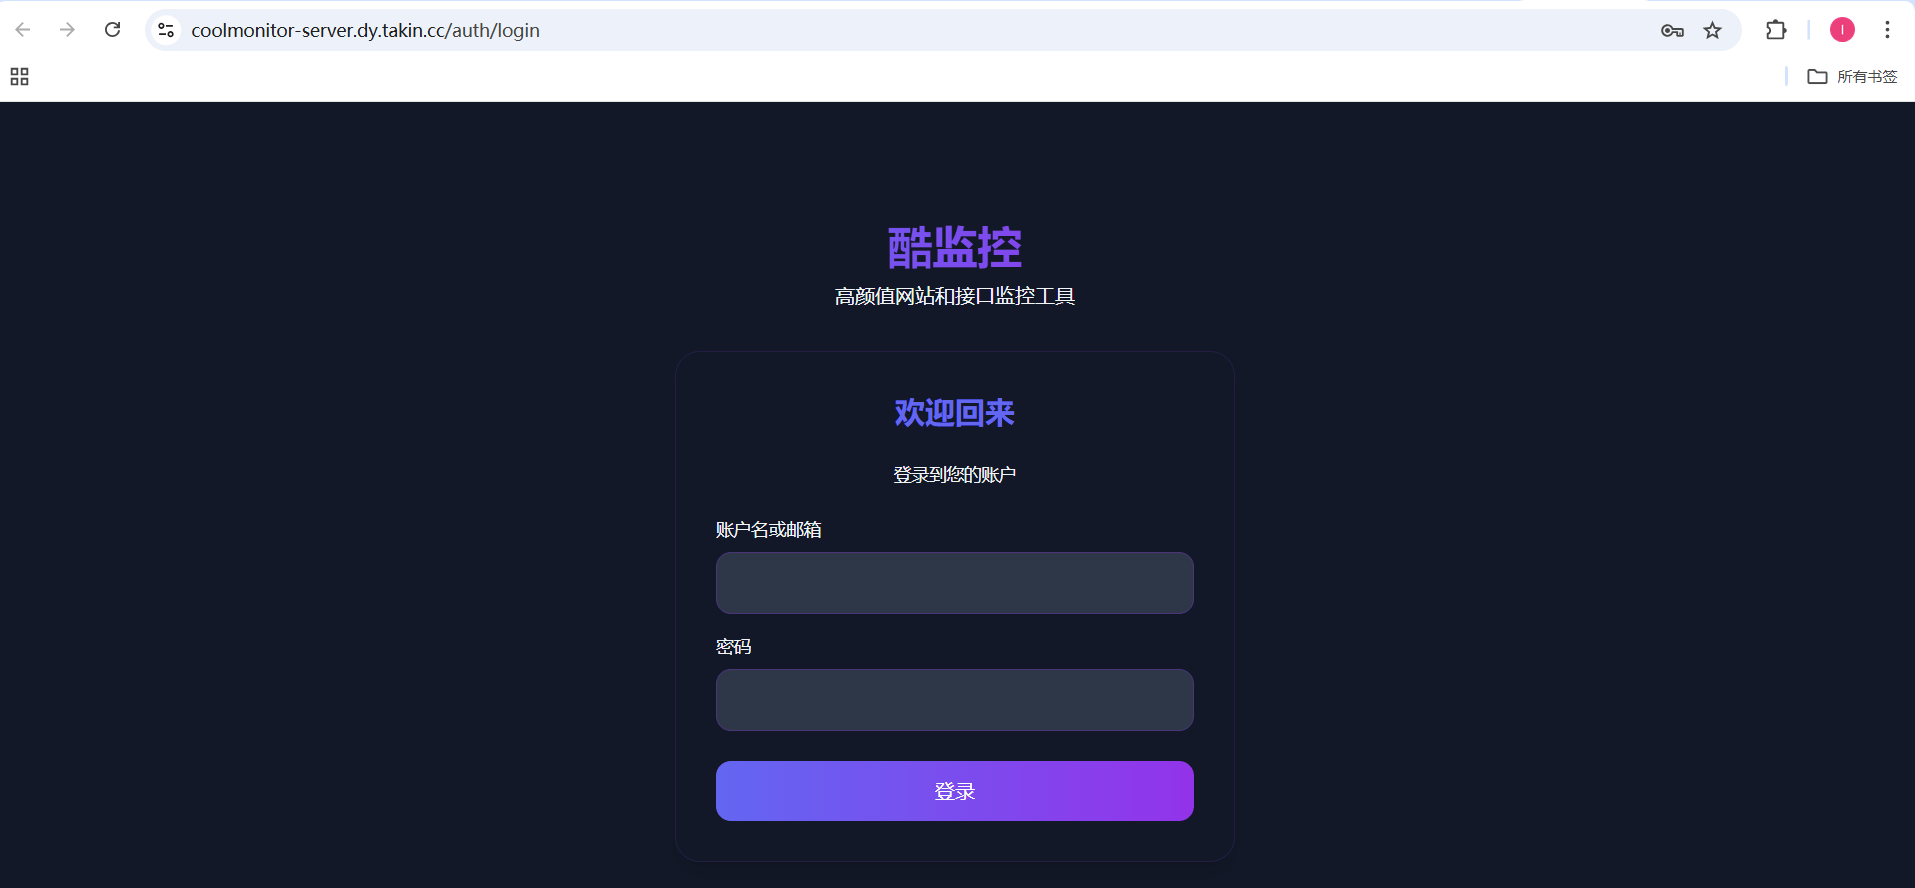The width and height of the screenshot is (1915, 888).
Task: Open the saved passwords key icon
Action: pos(1672,31)
